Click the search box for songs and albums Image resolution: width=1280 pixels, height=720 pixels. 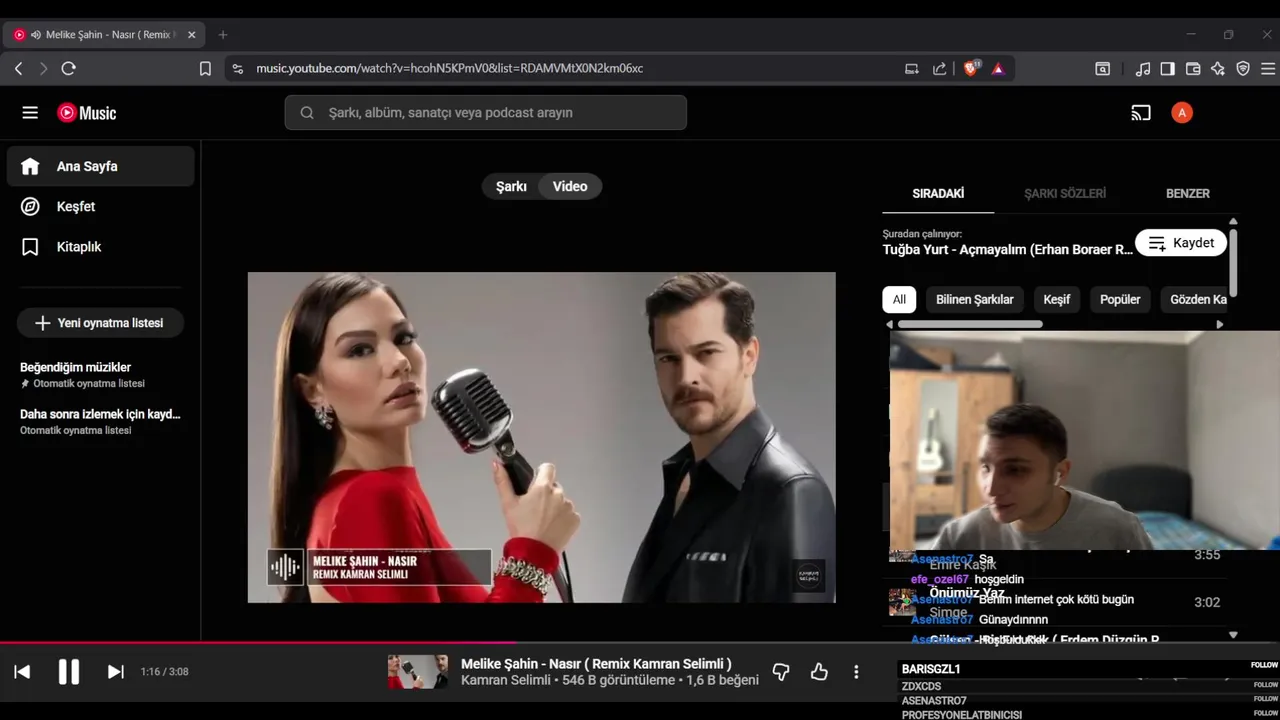pyautogui.click(x=486, y=113)
